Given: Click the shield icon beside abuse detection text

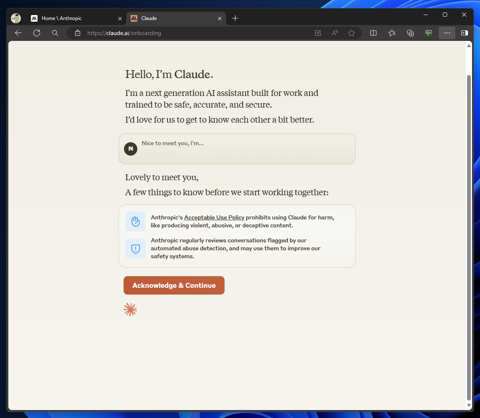Looking at the screenshot, I should (x=136, y=249).
